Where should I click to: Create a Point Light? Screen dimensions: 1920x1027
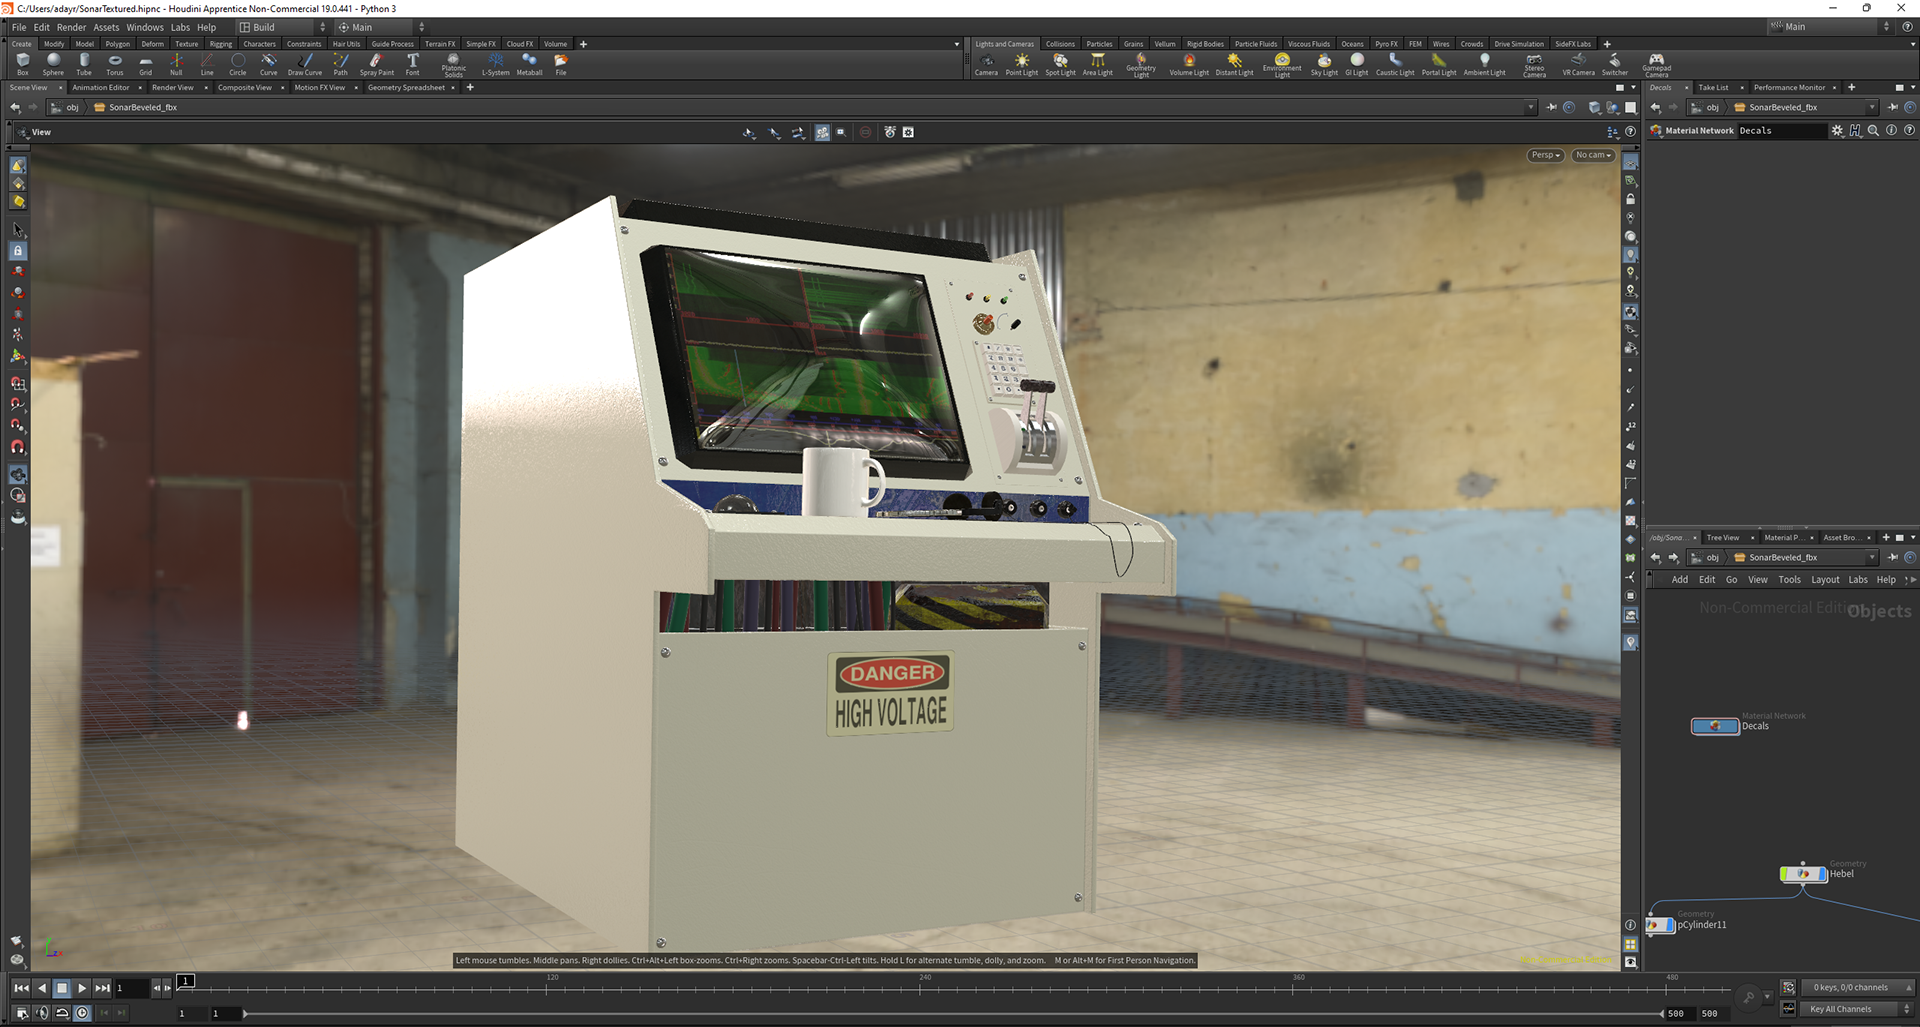coord(1021,64)
